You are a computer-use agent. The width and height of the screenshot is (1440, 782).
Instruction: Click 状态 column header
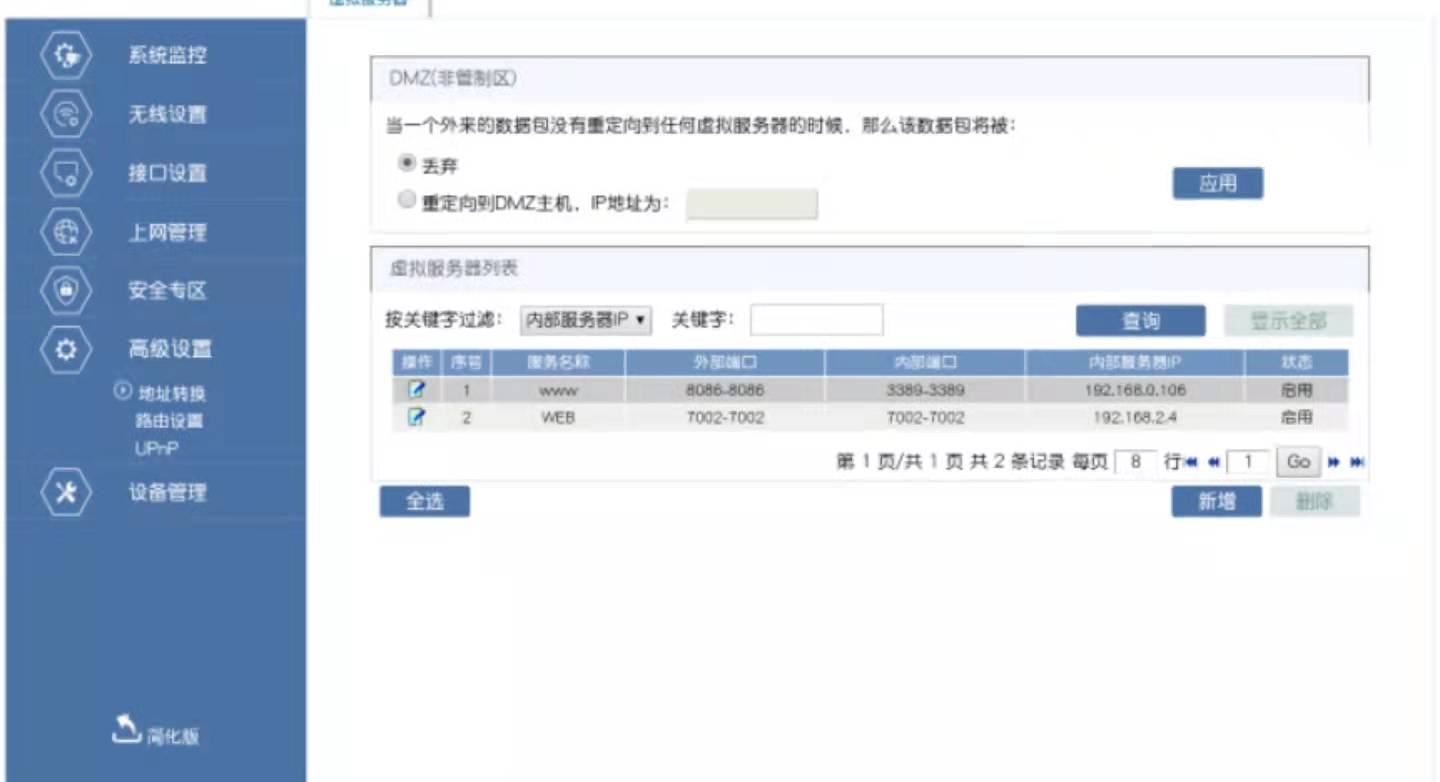(1297, 362)
